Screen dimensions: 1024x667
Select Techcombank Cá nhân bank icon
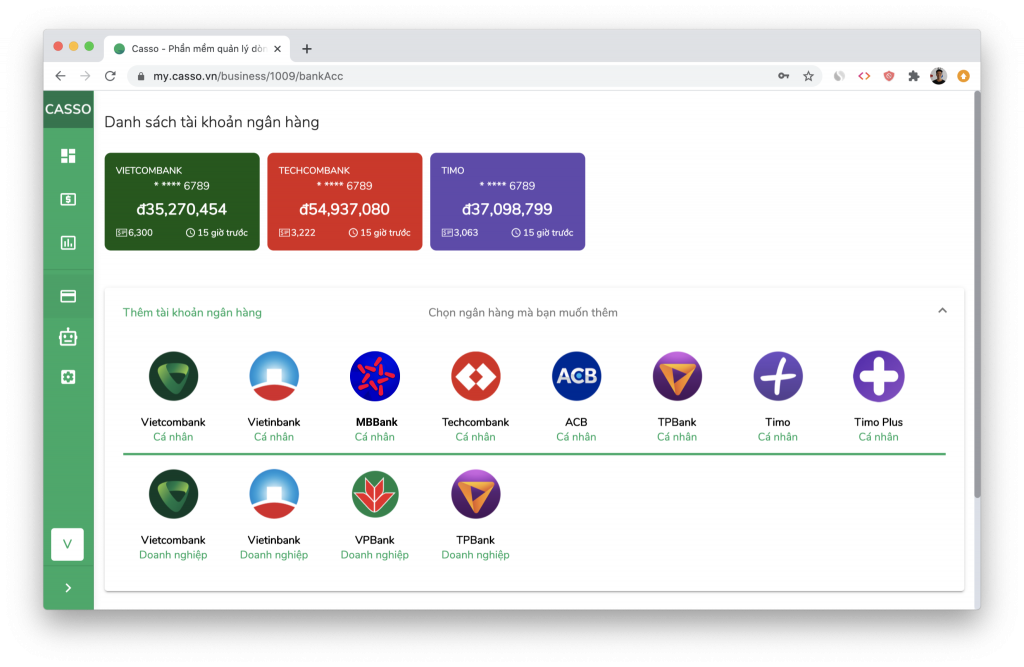(475, 376)
